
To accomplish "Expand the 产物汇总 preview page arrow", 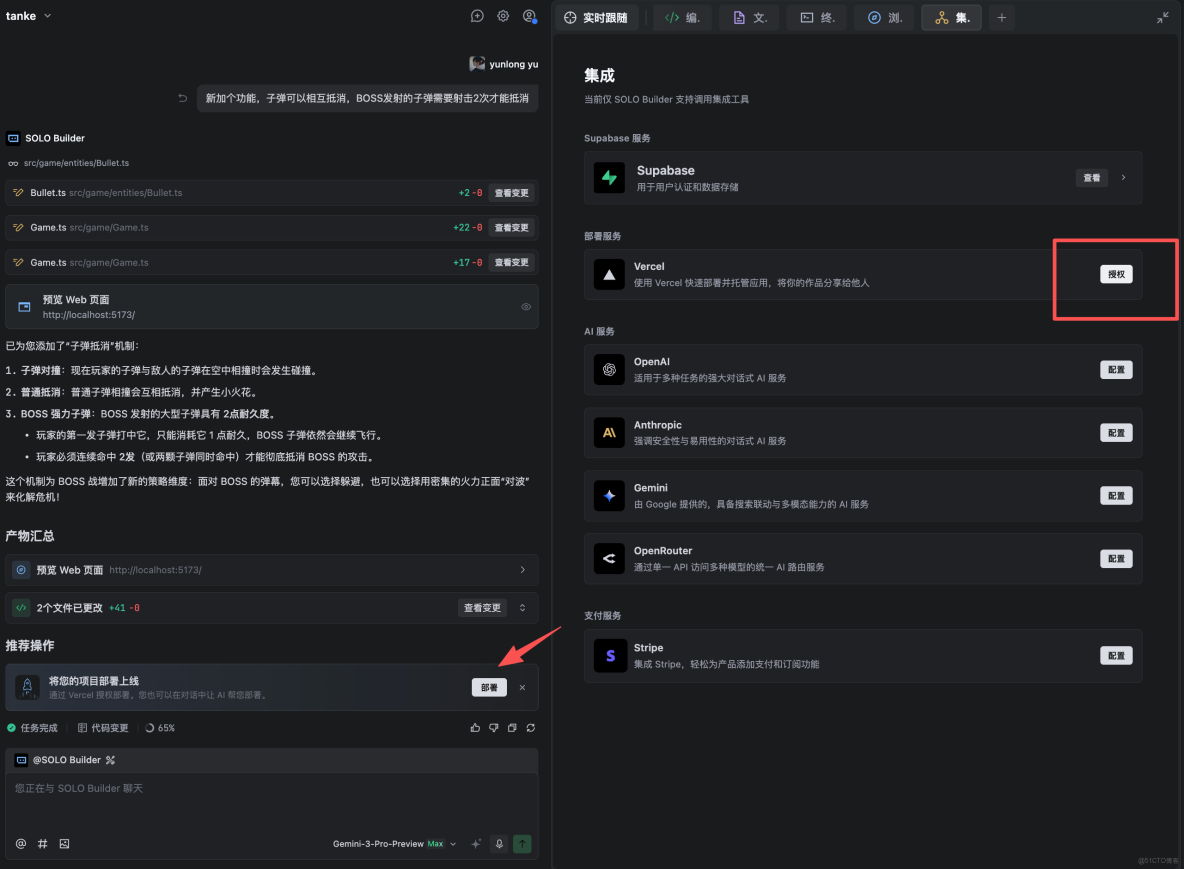I will pyautogui.click(x=522, y=568).
